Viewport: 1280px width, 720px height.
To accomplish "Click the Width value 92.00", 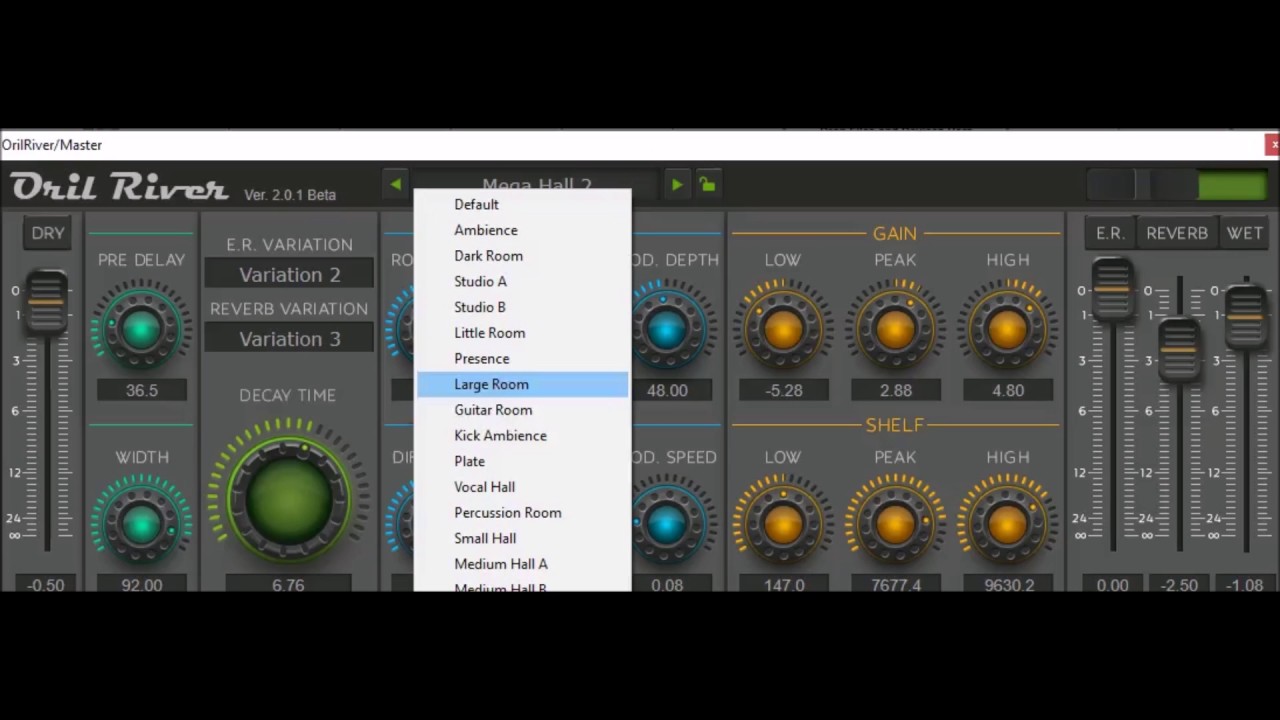I will pos(142,585).
